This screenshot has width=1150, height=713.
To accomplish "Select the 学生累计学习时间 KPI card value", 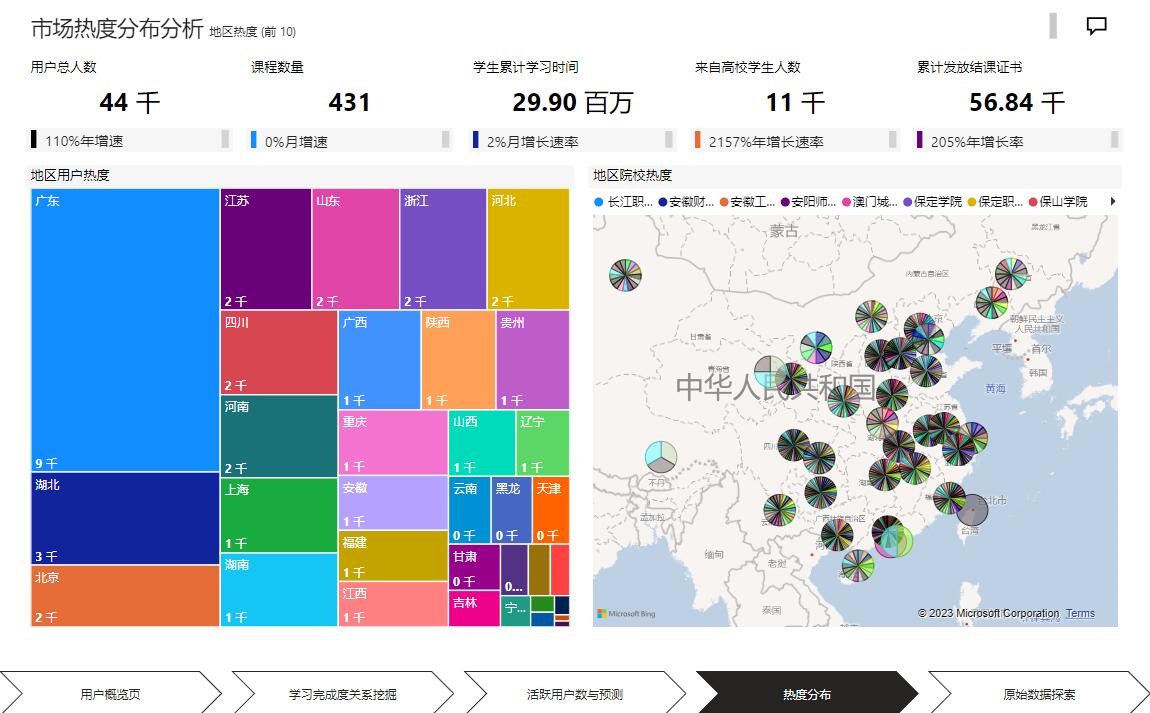I will point(572,102).
